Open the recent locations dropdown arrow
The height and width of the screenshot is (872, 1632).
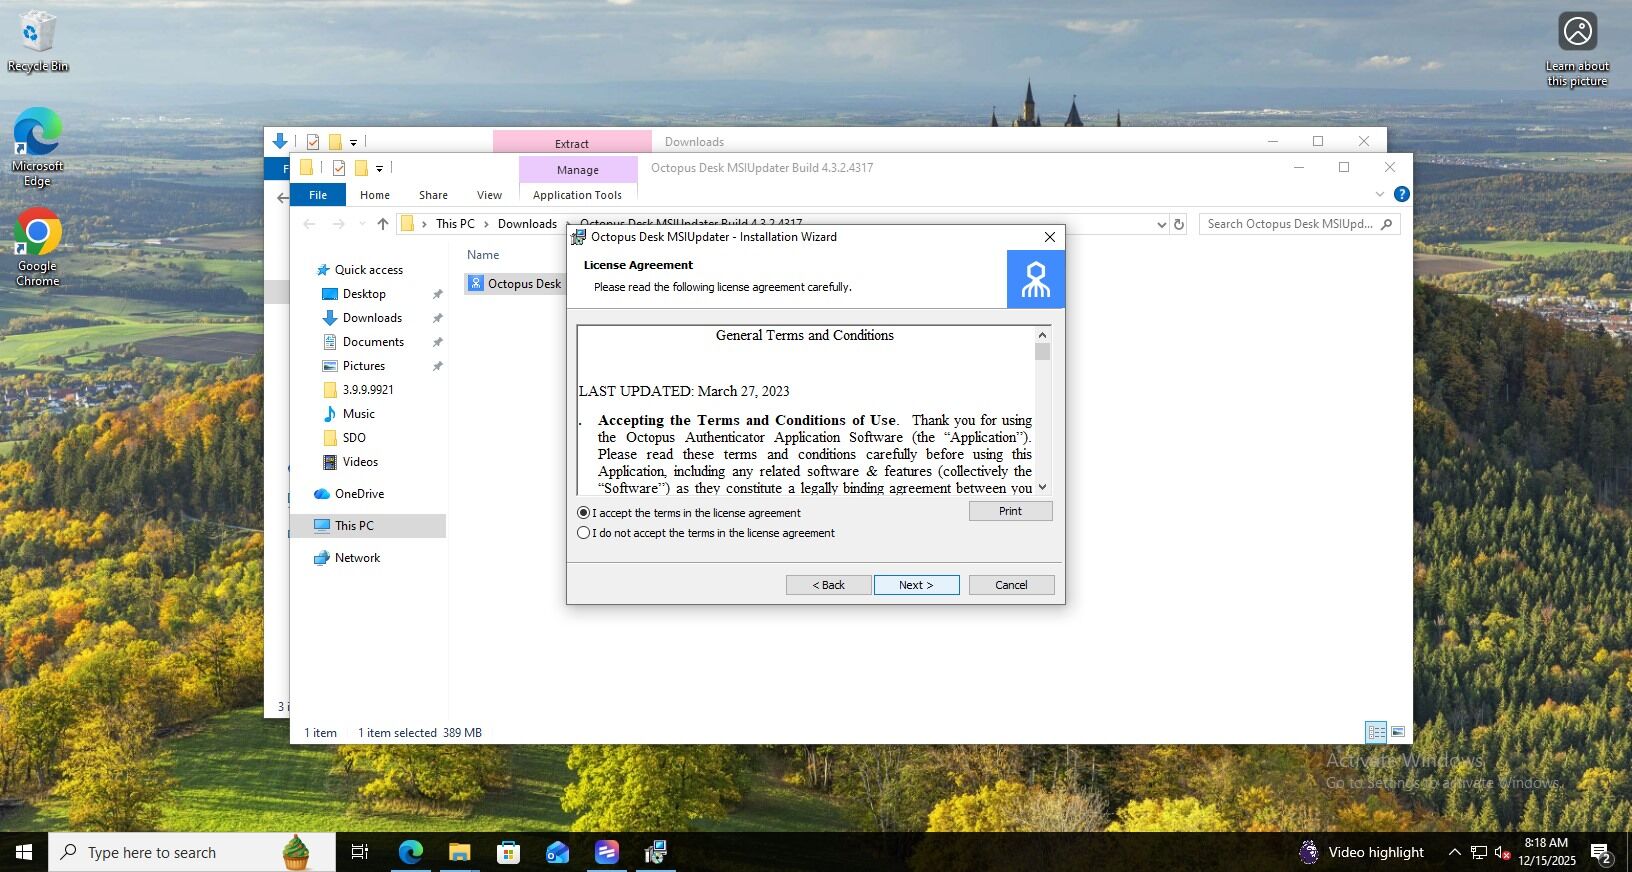361,224
